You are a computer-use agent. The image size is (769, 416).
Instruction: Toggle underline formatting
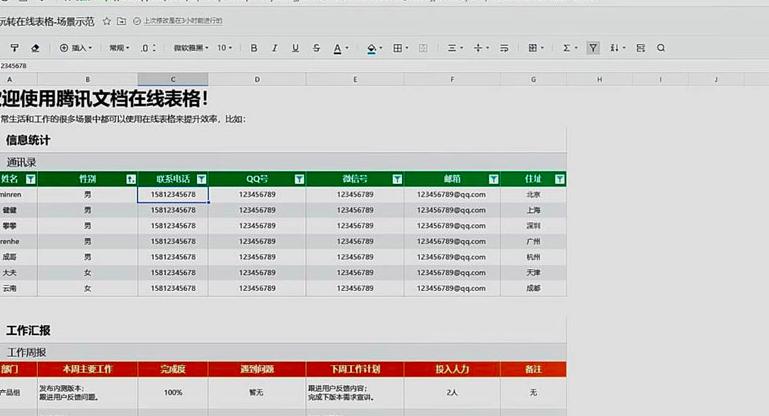pyautogui.click(x=295, y=48)
